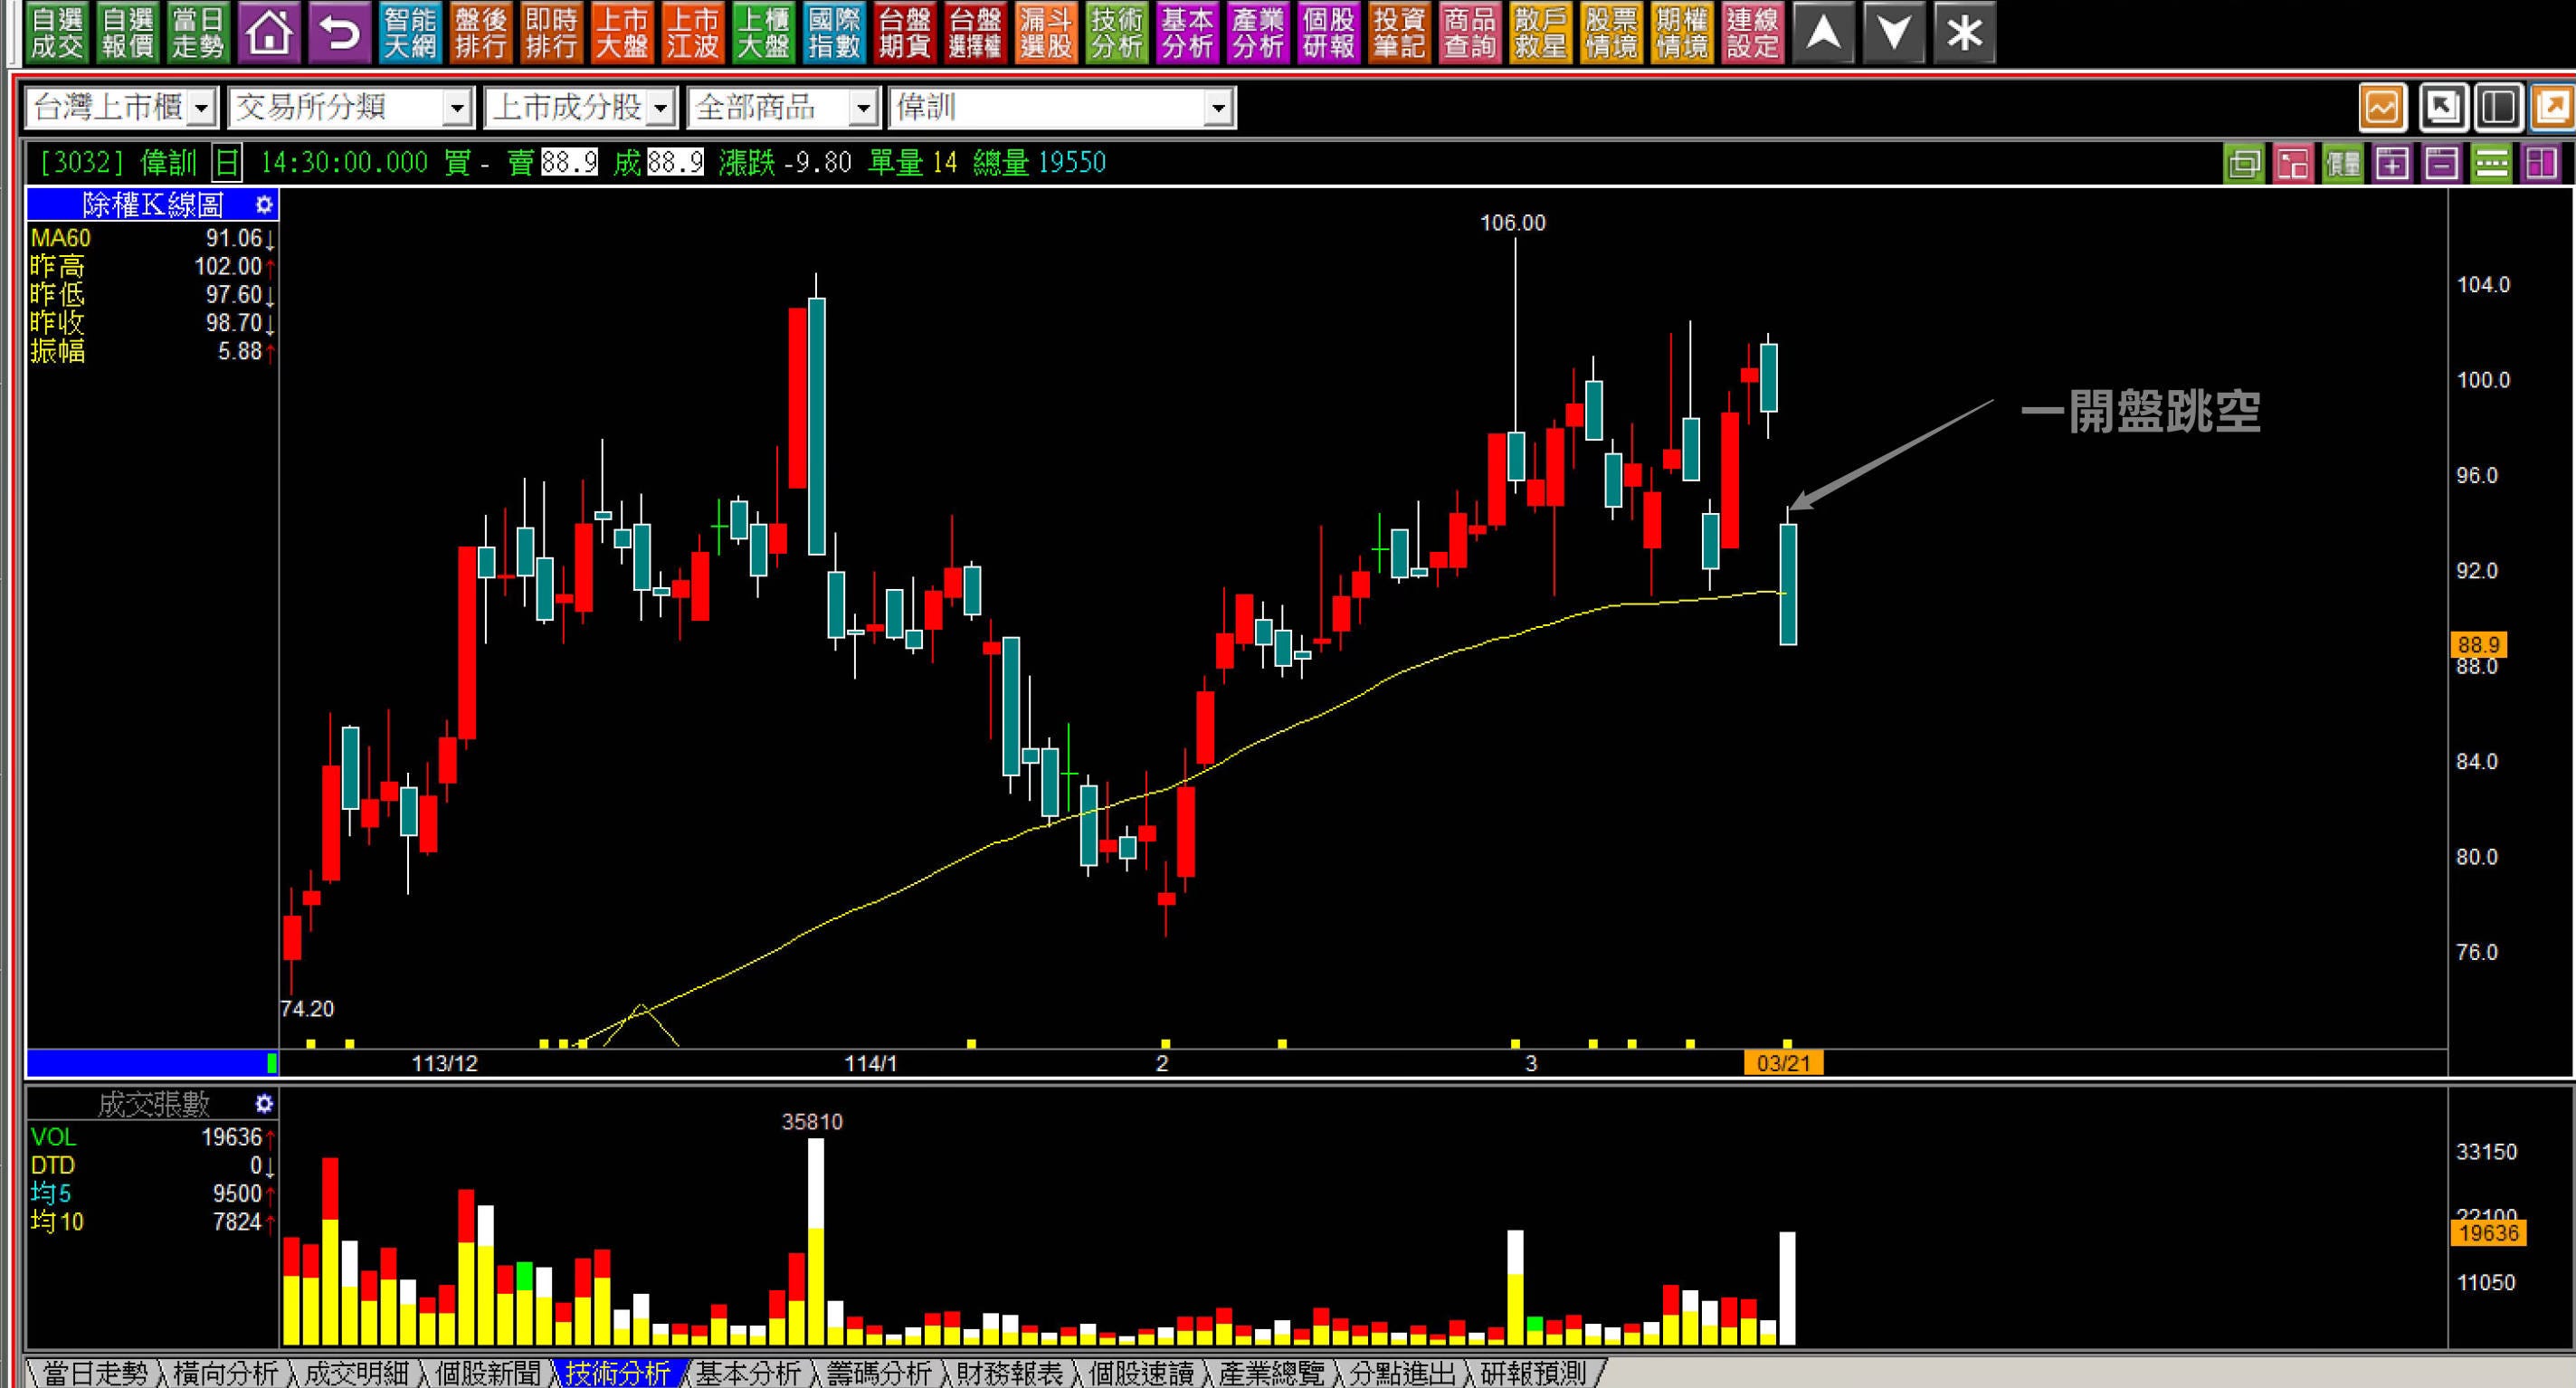Click the purple undo/back arrow icon
The height and width of the screenshot is (1388, 2576).
pos(340,33)
